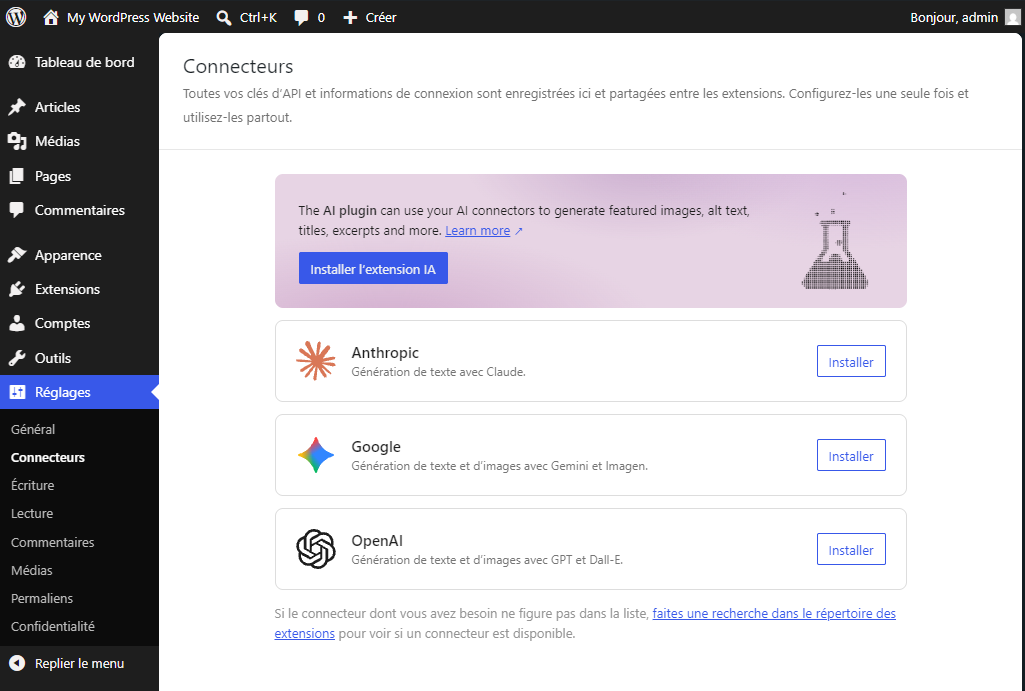Click Installer l'extension IA button
1025x691 pixels.
(373, 268)
